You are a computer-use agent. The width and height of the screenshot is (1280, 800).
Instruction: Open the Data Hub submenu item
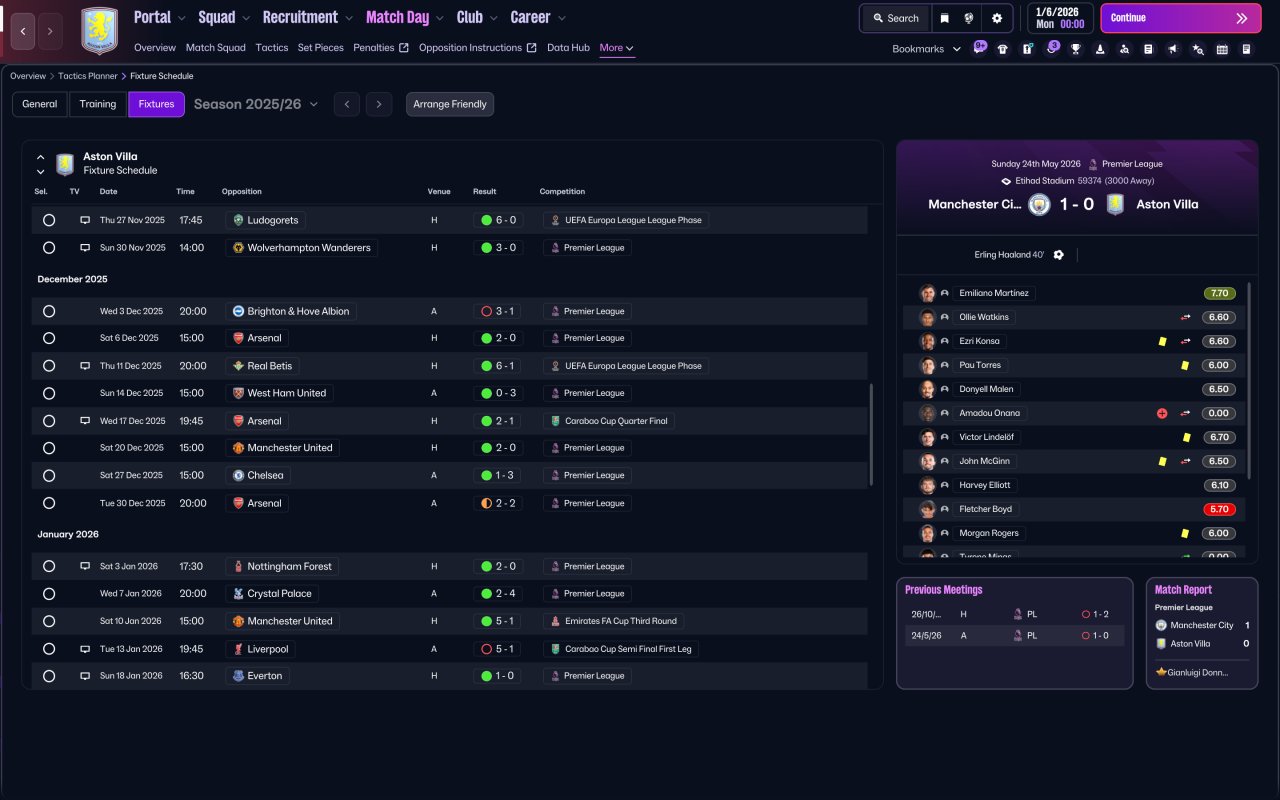568,48
